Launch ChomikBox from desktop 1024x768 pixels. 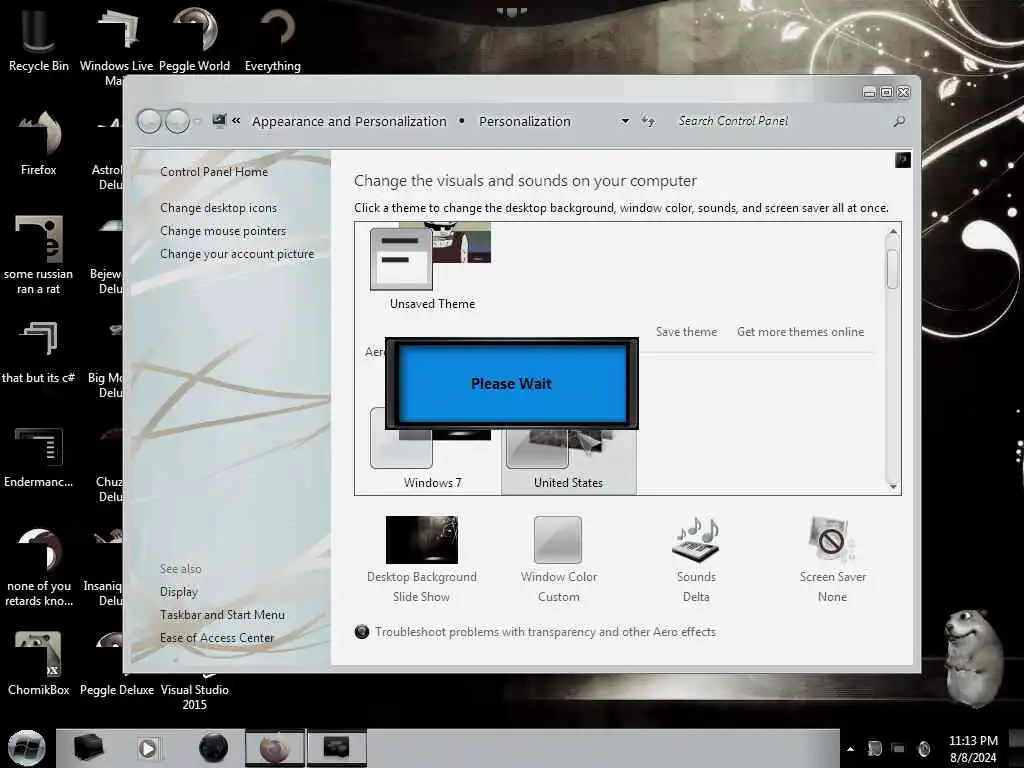pos(38,664)
